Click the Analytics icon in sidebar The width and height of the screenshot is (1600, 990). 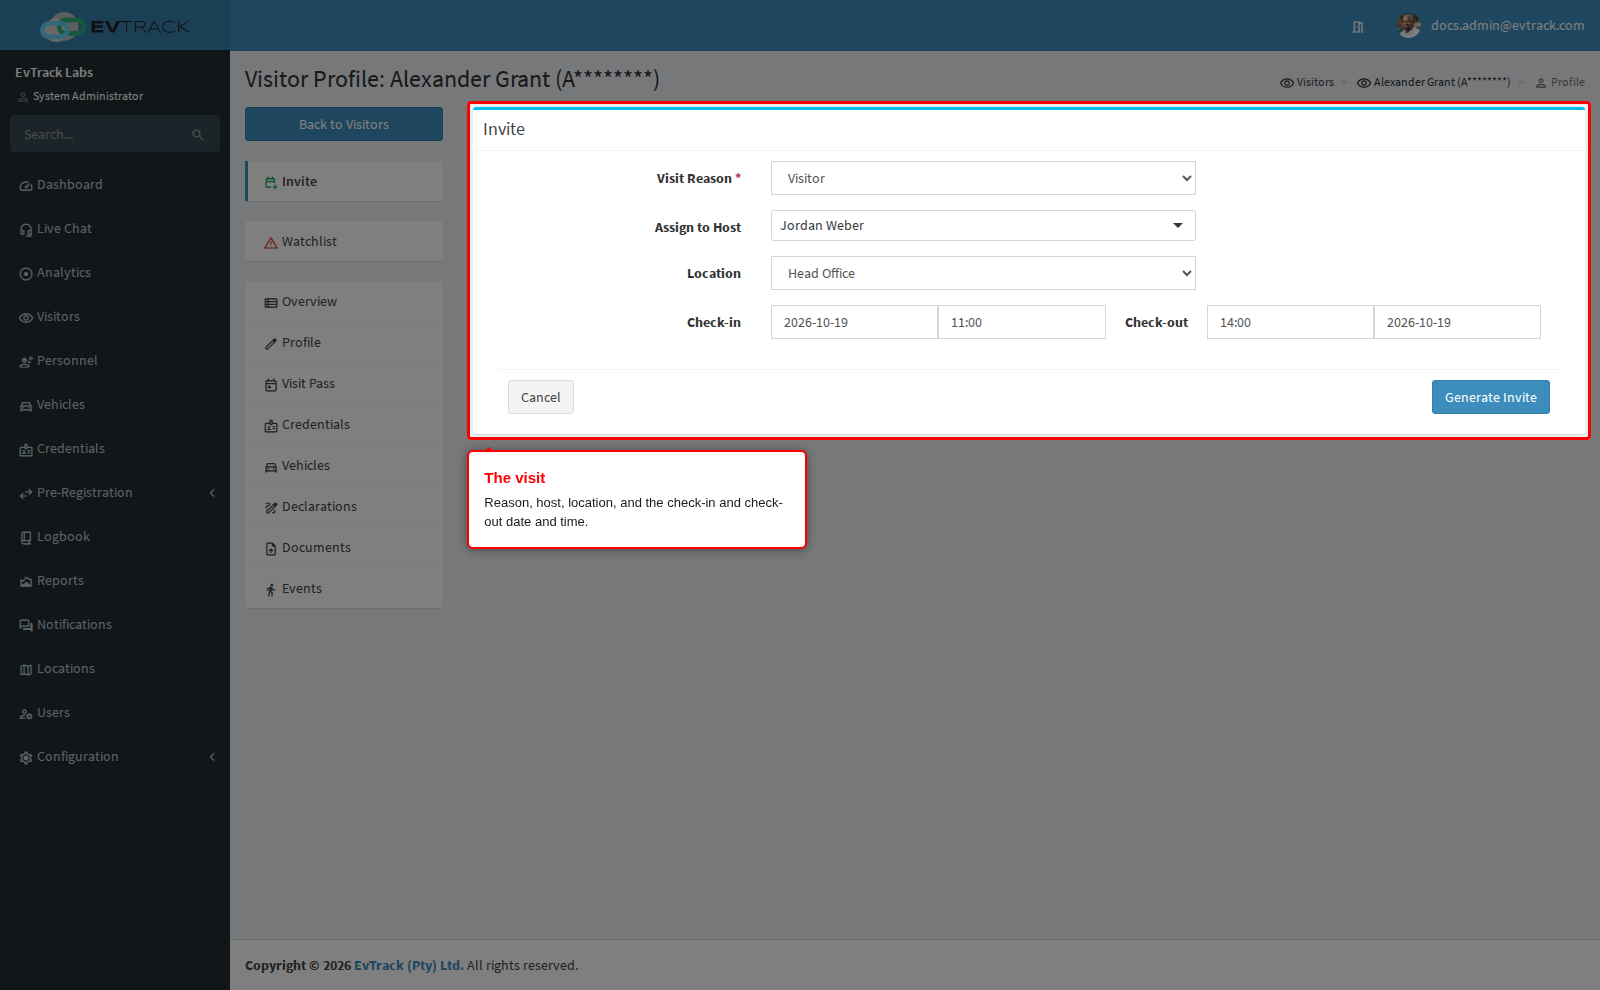[26, 274]
